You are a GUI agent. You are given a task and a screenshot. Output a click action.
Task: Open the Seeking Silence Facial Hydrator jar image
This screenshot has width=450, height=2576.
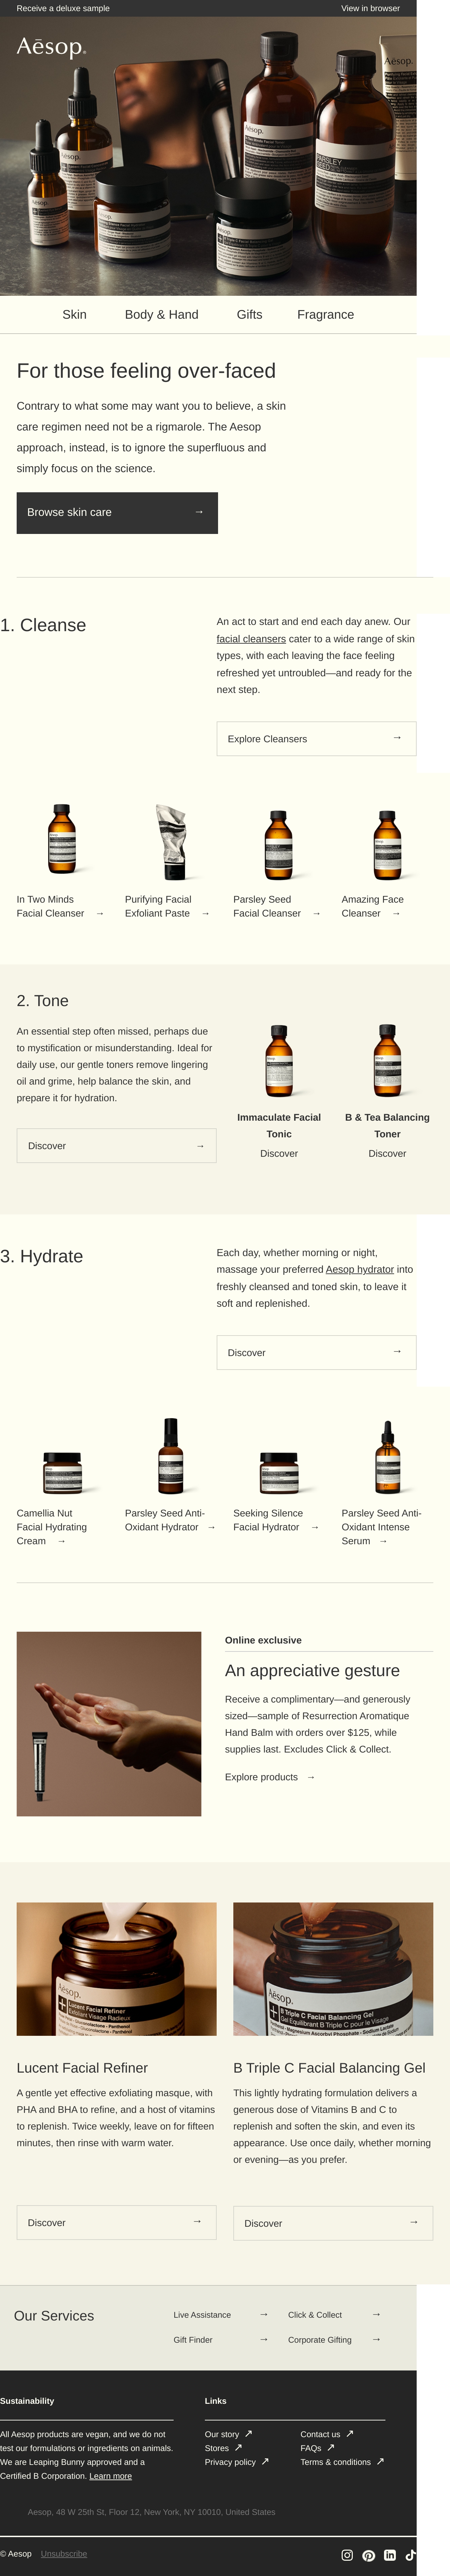point(279,1473)
